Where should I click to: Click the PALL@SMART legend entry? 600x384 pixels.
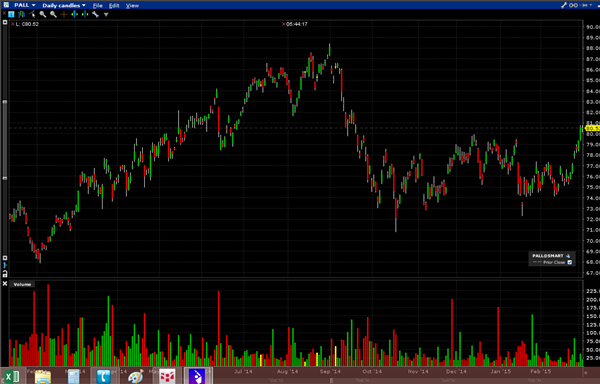click(x=548, y=256)
